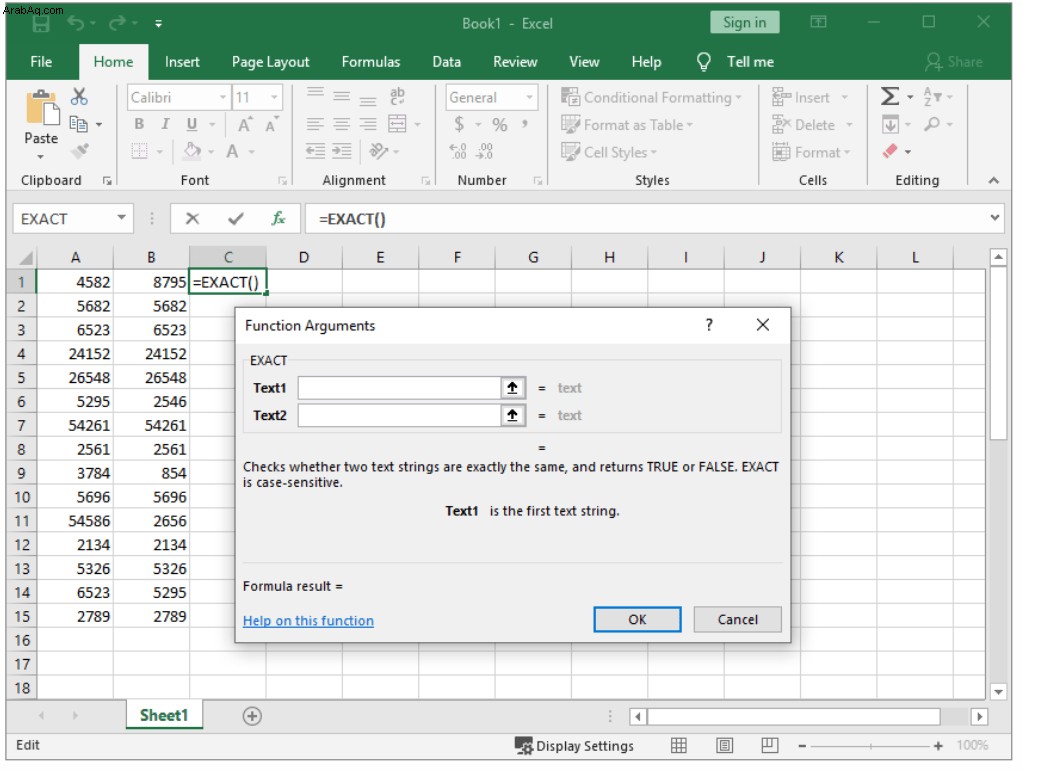Viewport: 1040px width, 780px height.
Task: Click the Accounting dollar format icon
Action: [459, 124]
